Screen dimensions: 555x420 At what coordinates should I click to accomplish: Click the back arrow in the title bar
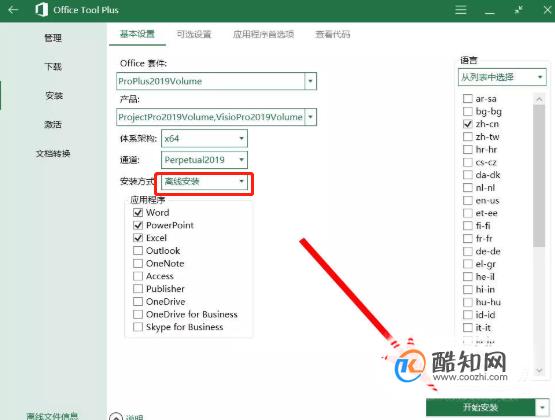(13, 10)
